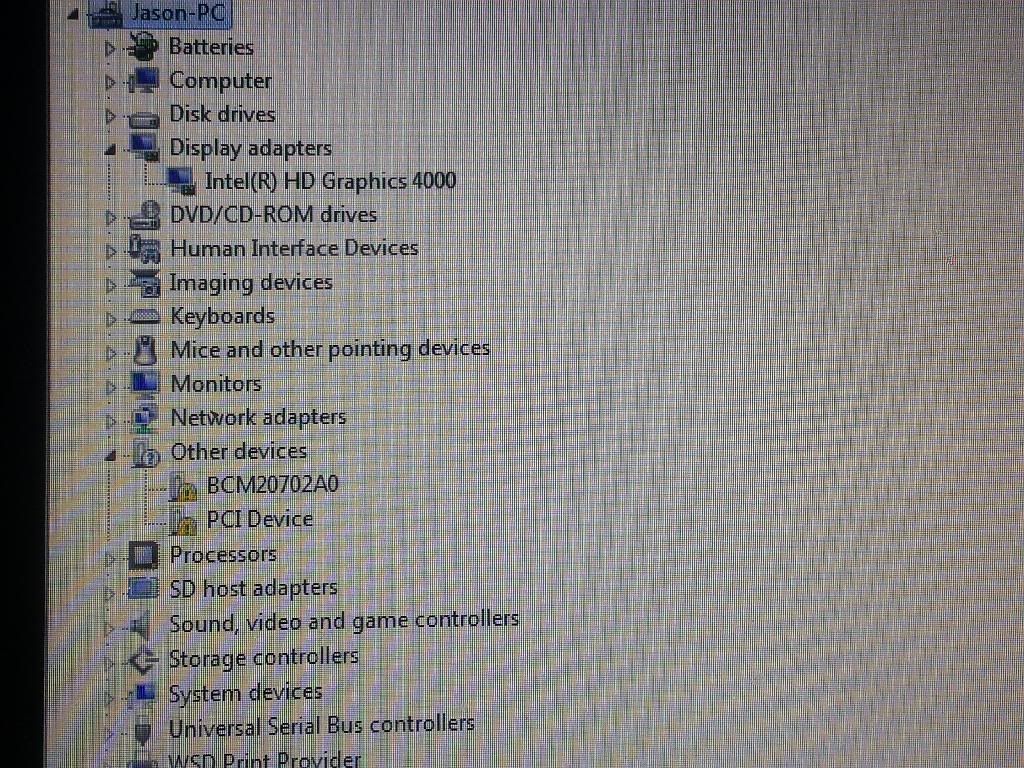1024x768 pixels.
Task: Expand the SD host adapters node
Action: click(110, 594)
